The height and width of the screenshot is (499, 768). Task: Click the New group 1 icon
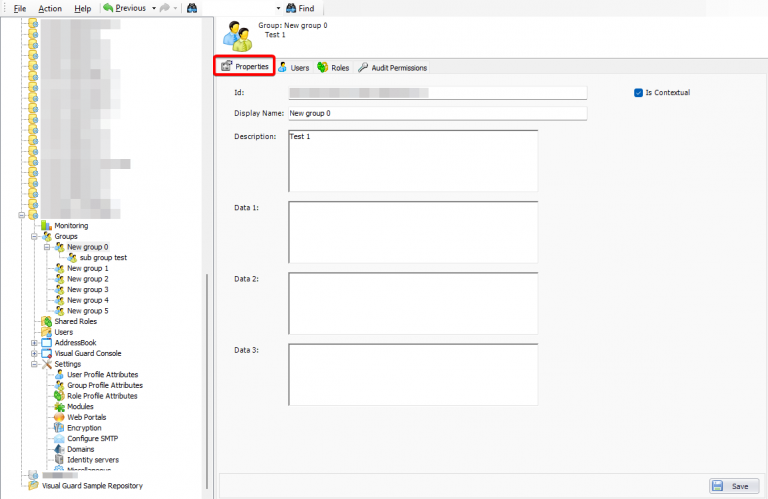point(59,268)
